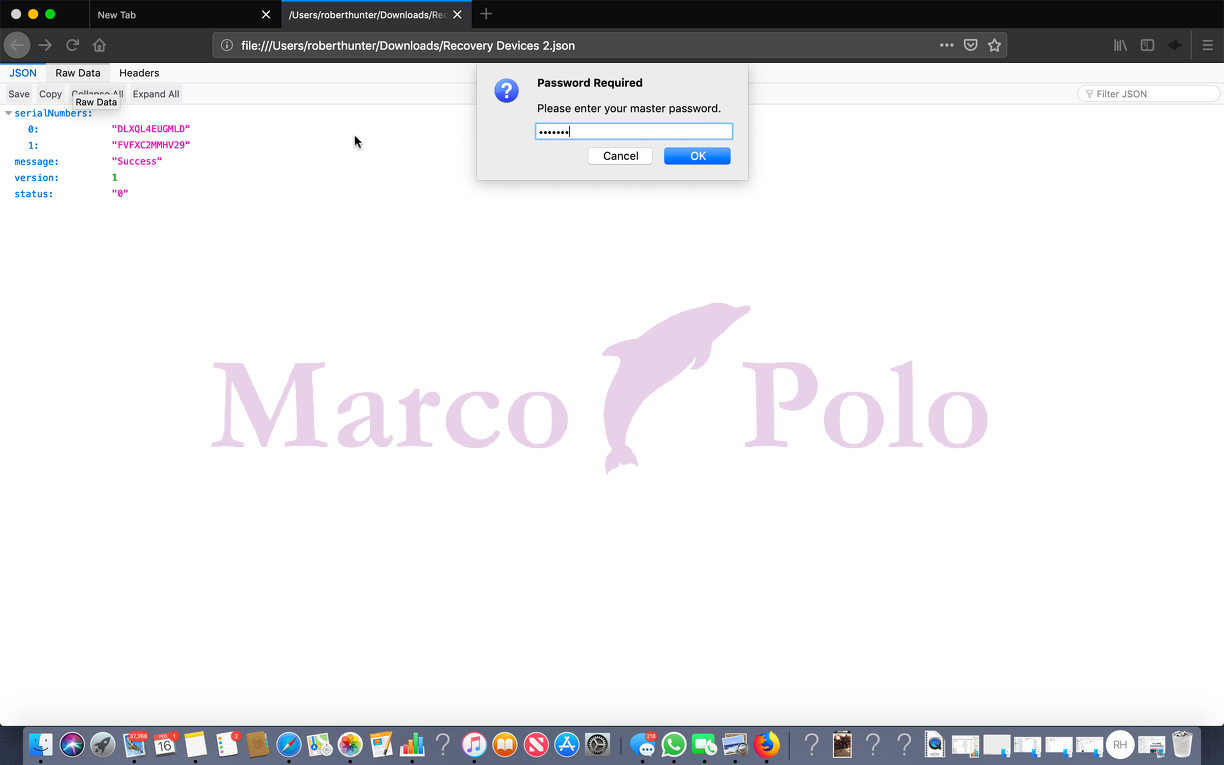Select the message "Success" value

[x=137, y=161]
